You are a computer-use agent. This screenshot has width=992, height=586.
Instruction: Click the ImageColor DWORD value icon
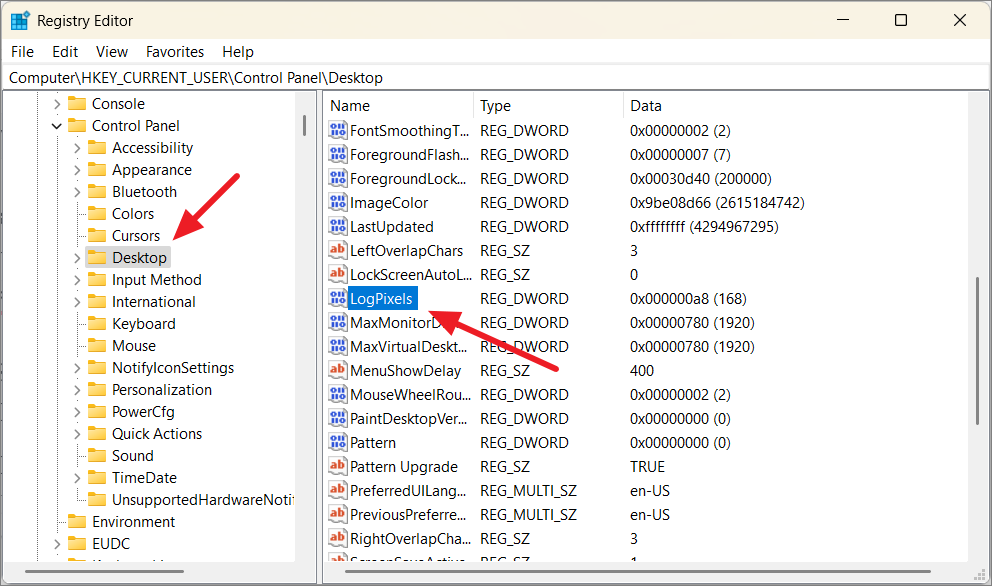(338, 203)
